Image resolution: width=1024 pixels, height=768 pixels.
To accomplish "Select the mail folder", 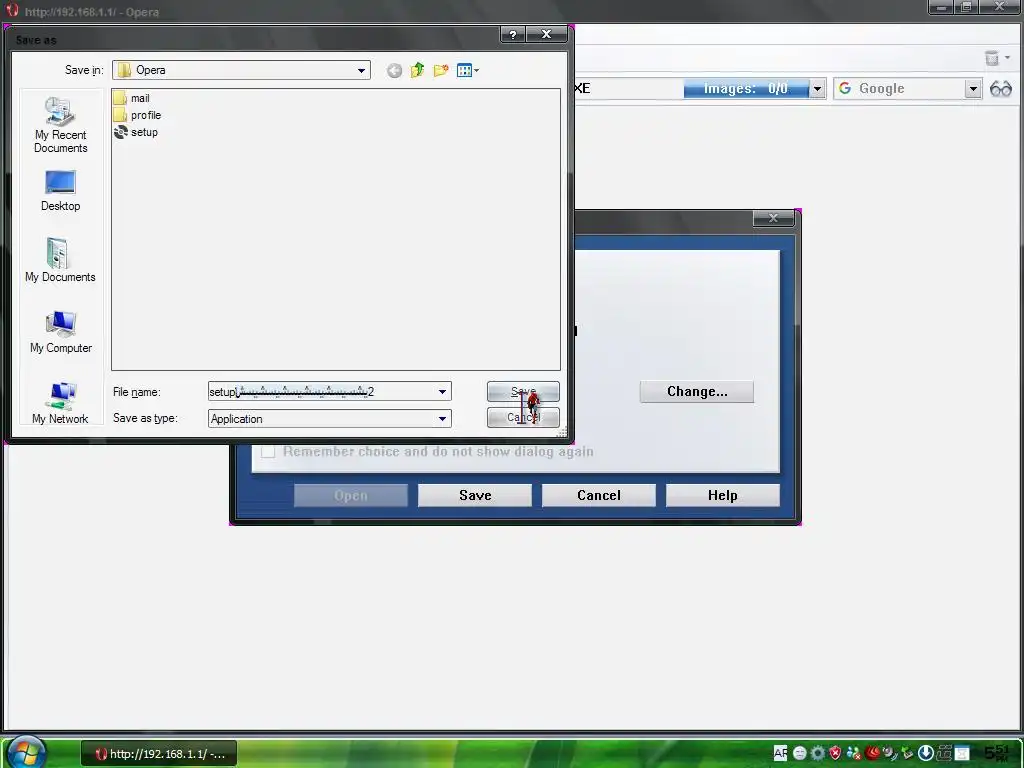I will (131, 98).
